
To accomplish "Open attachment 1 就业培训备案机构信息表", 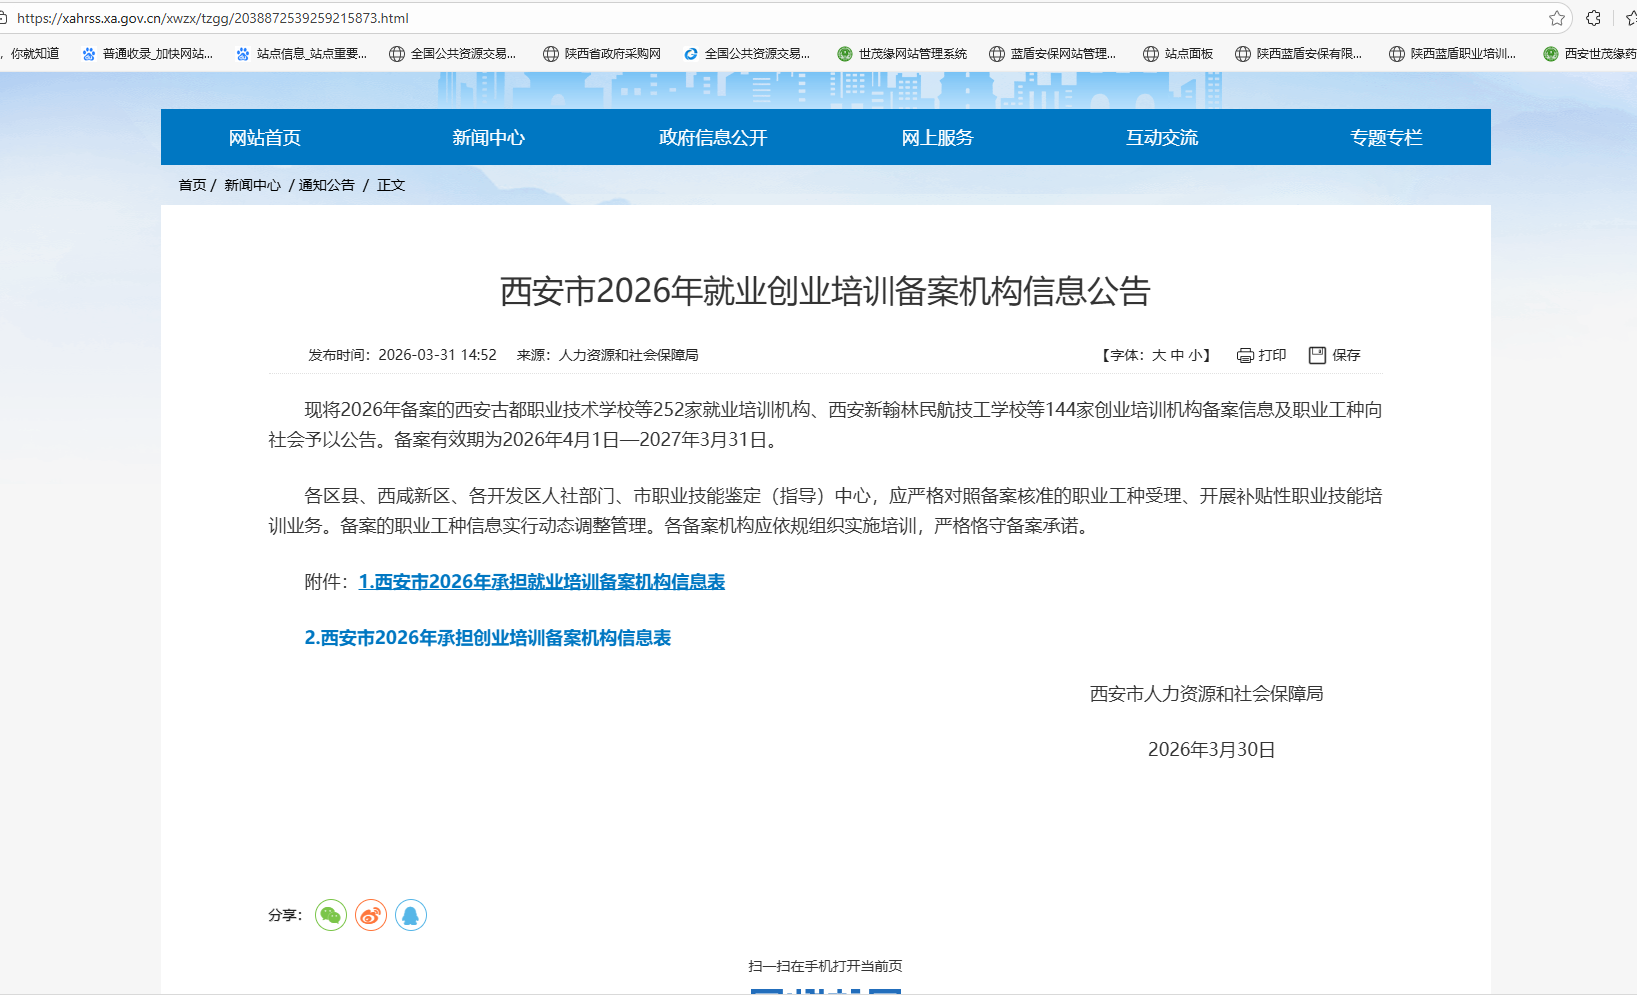I will click(541, 582).
